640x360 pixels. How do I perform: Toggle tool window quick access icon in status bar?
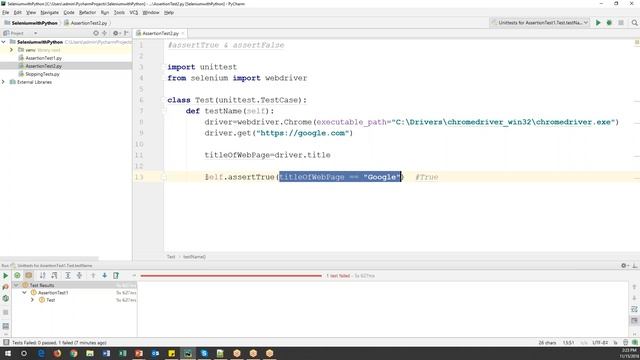coord(6,342)
